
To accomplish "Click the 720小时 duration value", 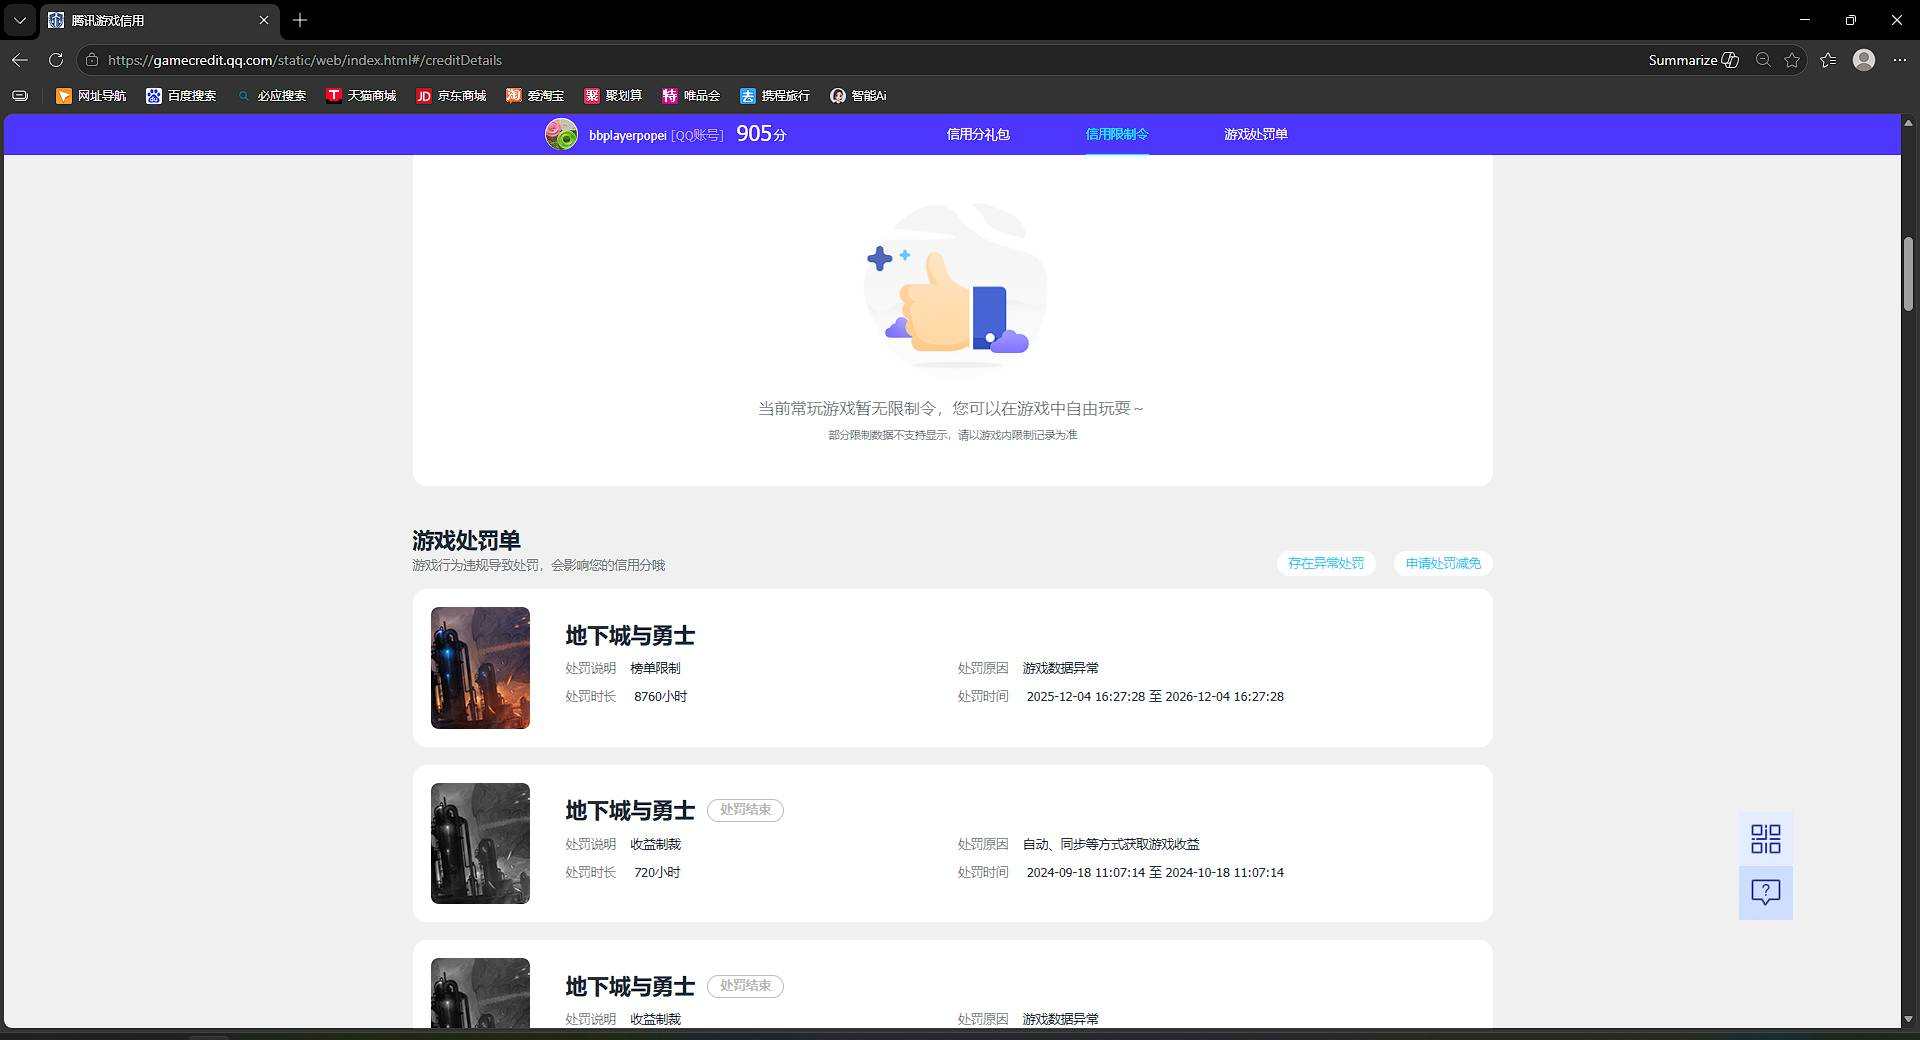I will point(657,872).
